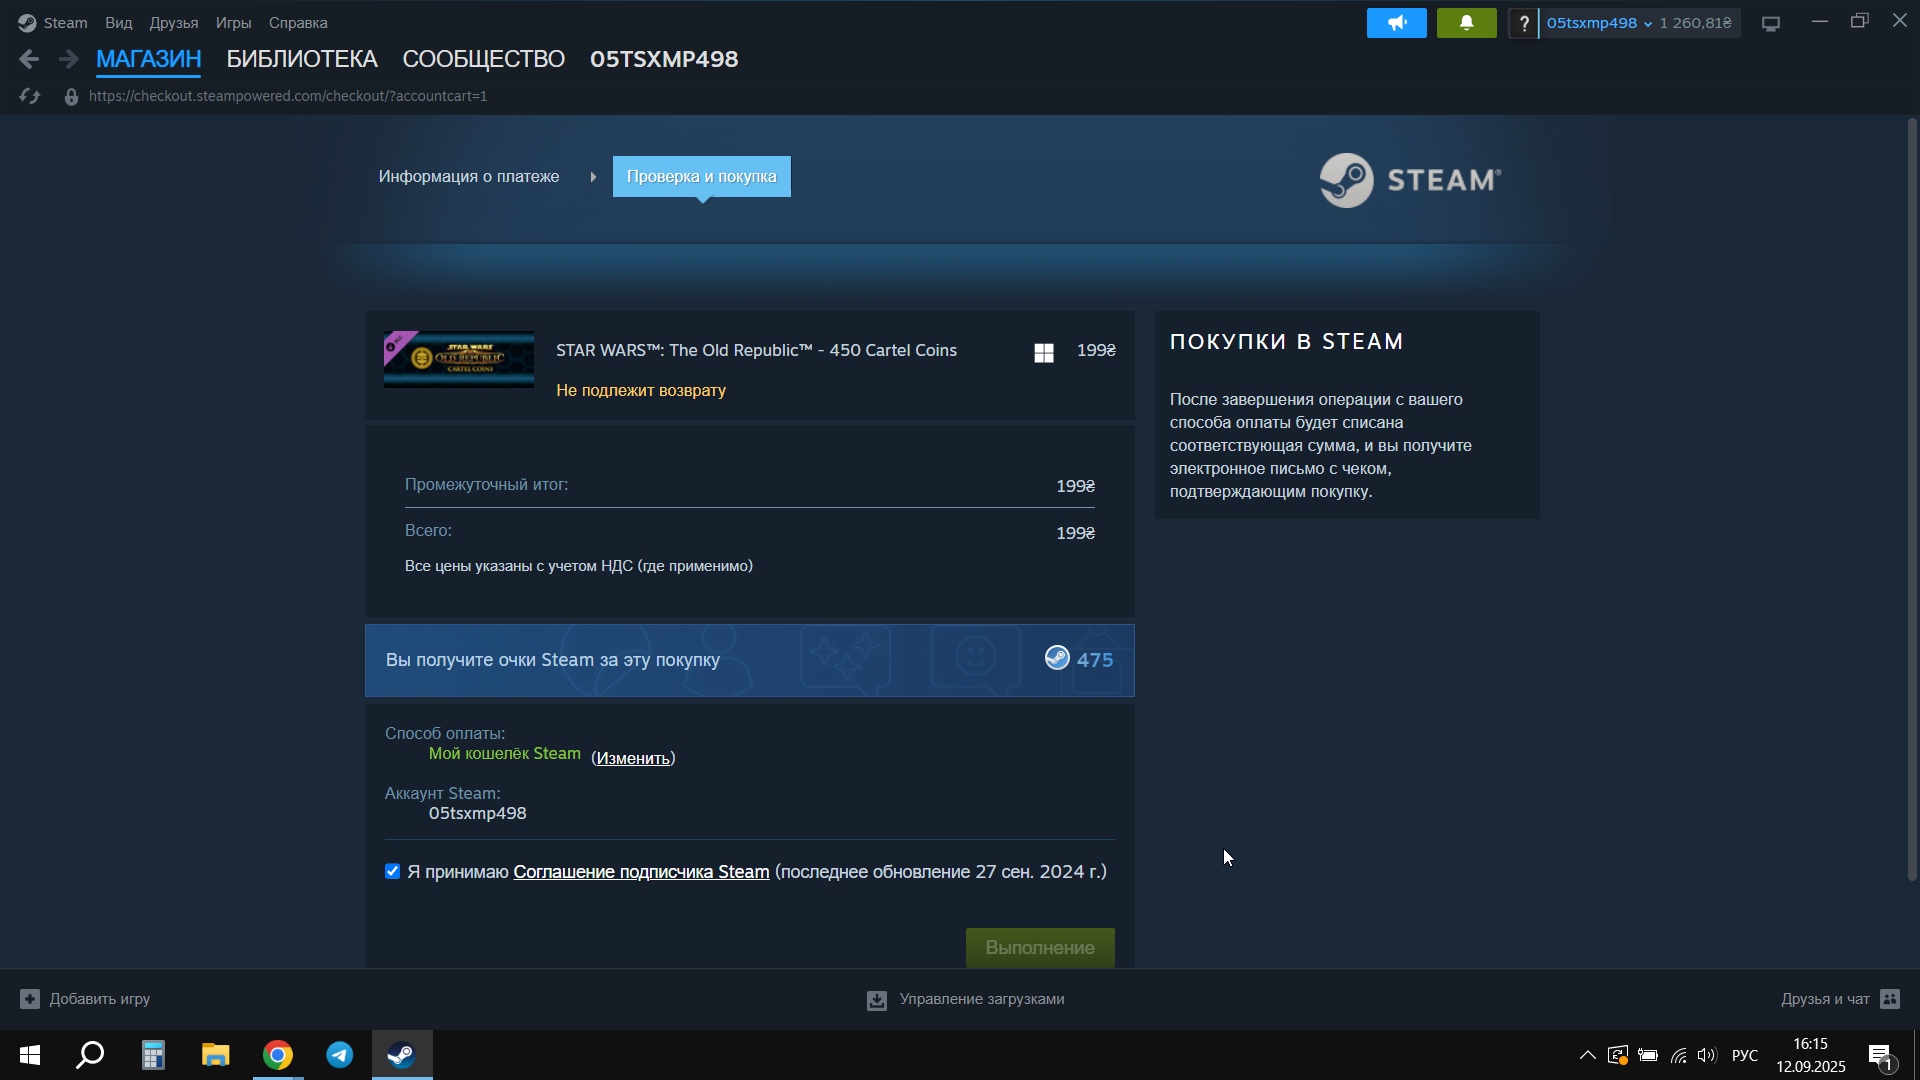
Task: Go back with the back arrow
Action: tap(29, 59)
